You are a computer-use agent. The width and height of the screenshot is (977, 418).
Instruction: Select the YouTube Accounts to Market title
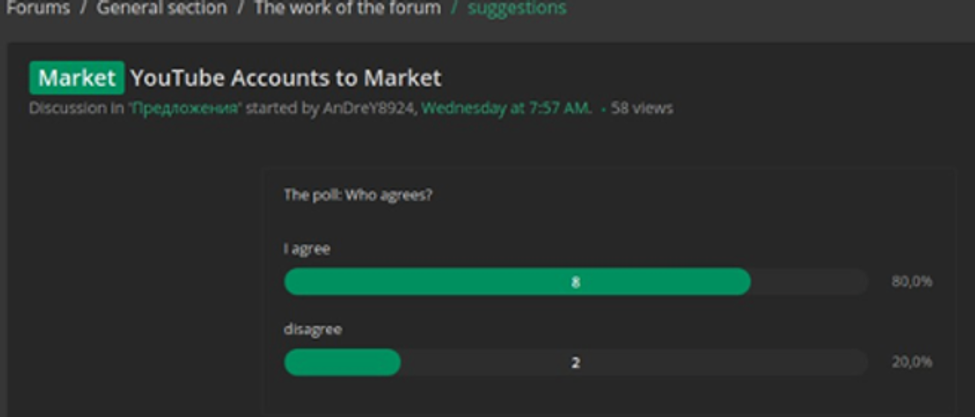(286, 78)
